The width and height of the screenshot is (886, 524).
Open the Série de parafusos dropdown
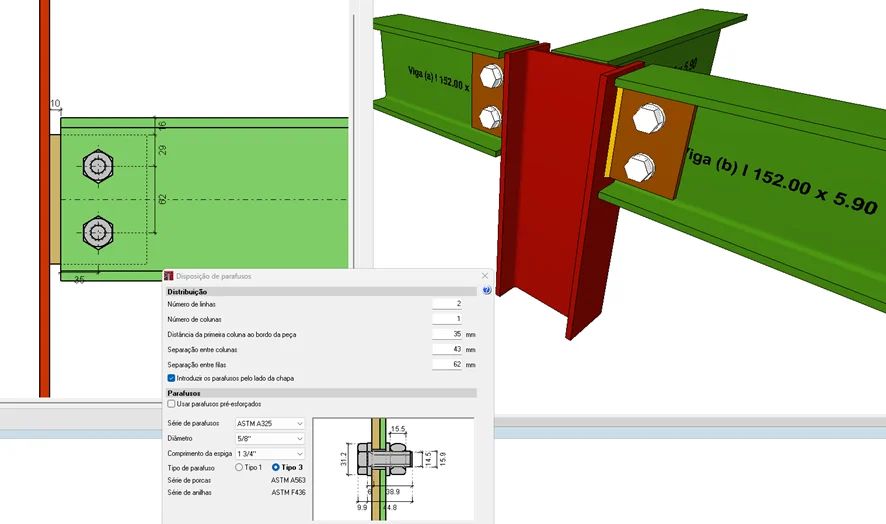[x=270, y=423]
